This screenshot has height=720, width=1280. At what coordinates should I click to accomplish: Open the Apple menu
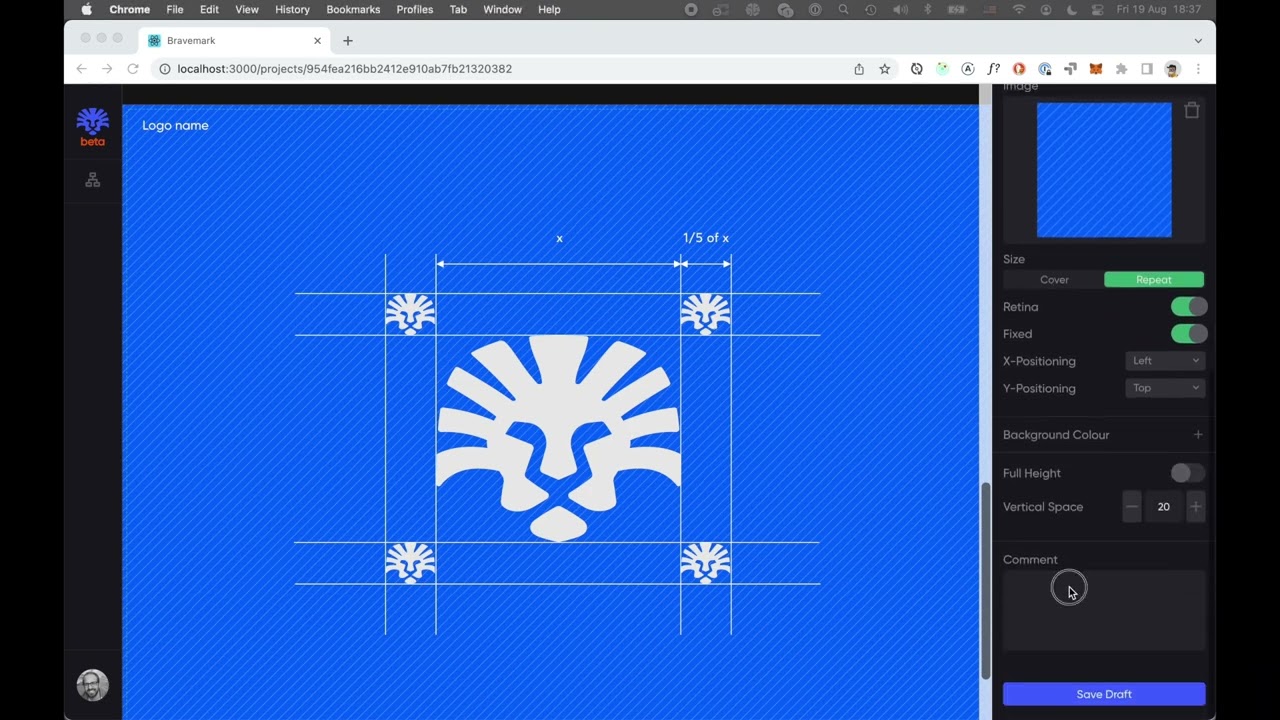[86, 9]
